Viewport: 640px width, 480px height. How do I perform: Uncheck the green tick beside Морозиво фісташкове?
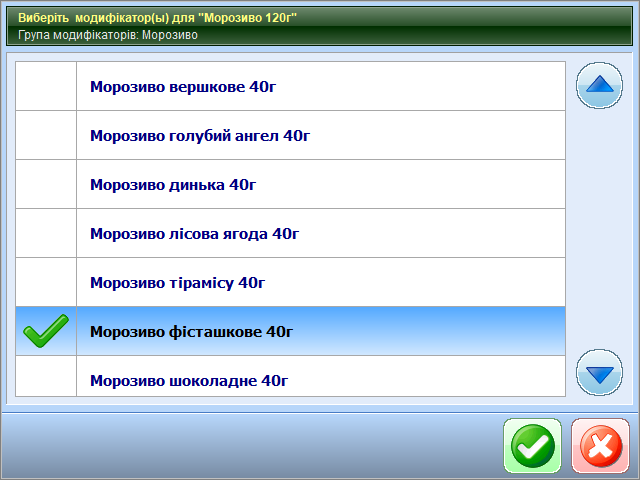pyautogui.click(x=46, y=331)
